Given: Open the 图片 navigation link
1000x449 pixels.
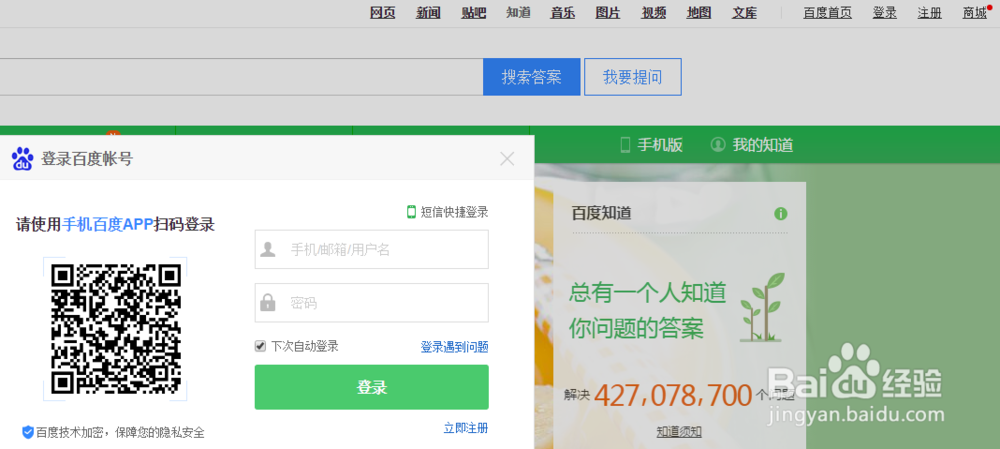Looking at the screenshot, I should 608,12.
